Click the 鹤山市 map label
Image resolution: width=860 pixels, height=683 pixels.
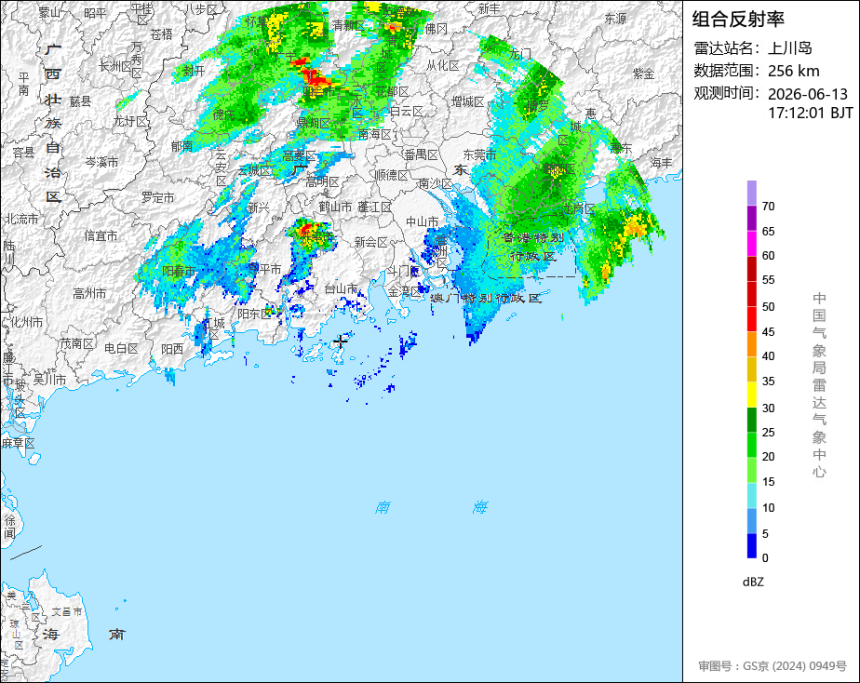click(x=335, y=207)
